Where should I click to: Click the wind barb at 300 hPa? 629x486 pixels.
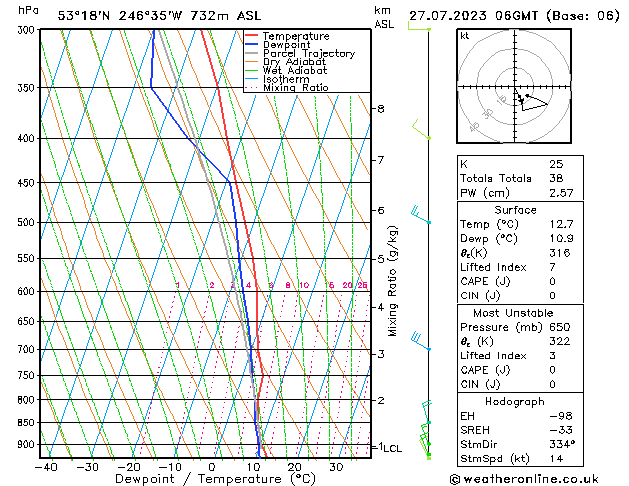pyautogui.click(x=419, y=26)
